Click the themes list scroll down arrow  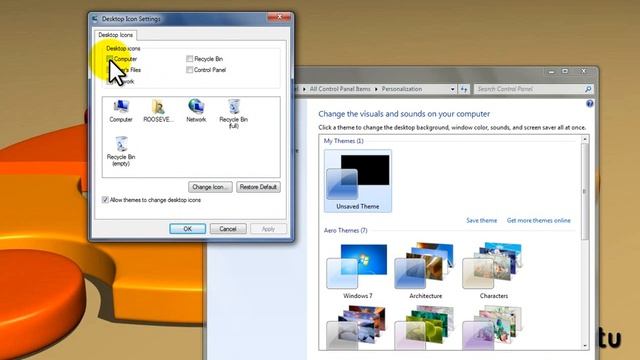pos(585,346)
